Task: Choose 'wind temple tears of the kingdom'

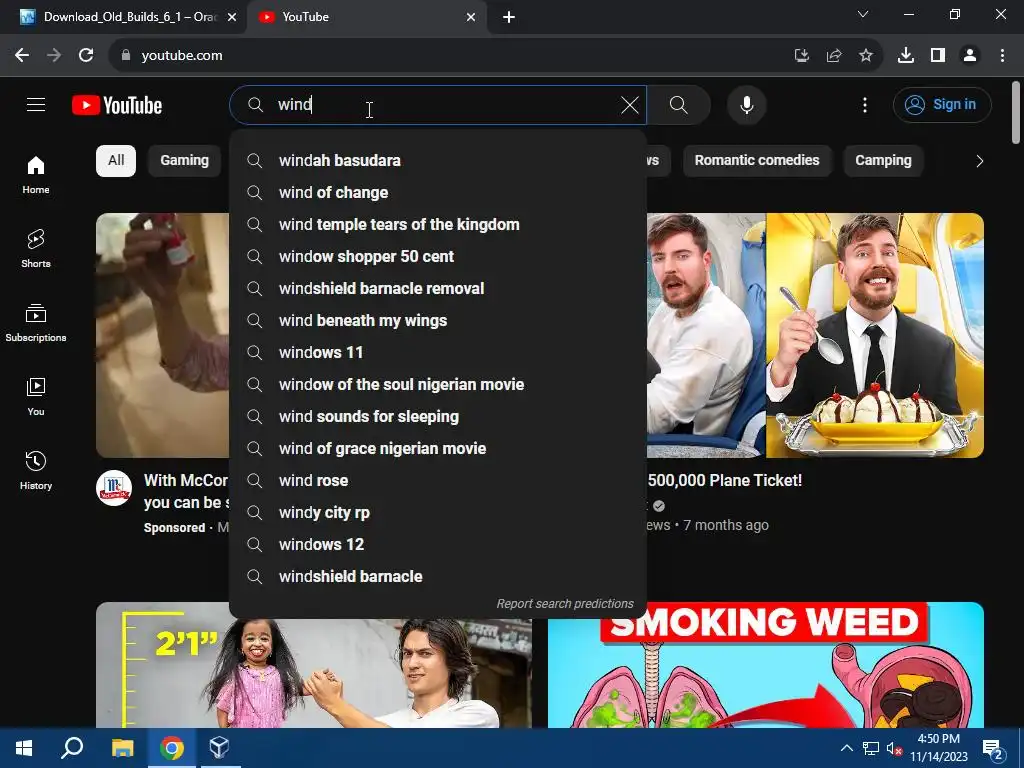Action: point(438,225)
